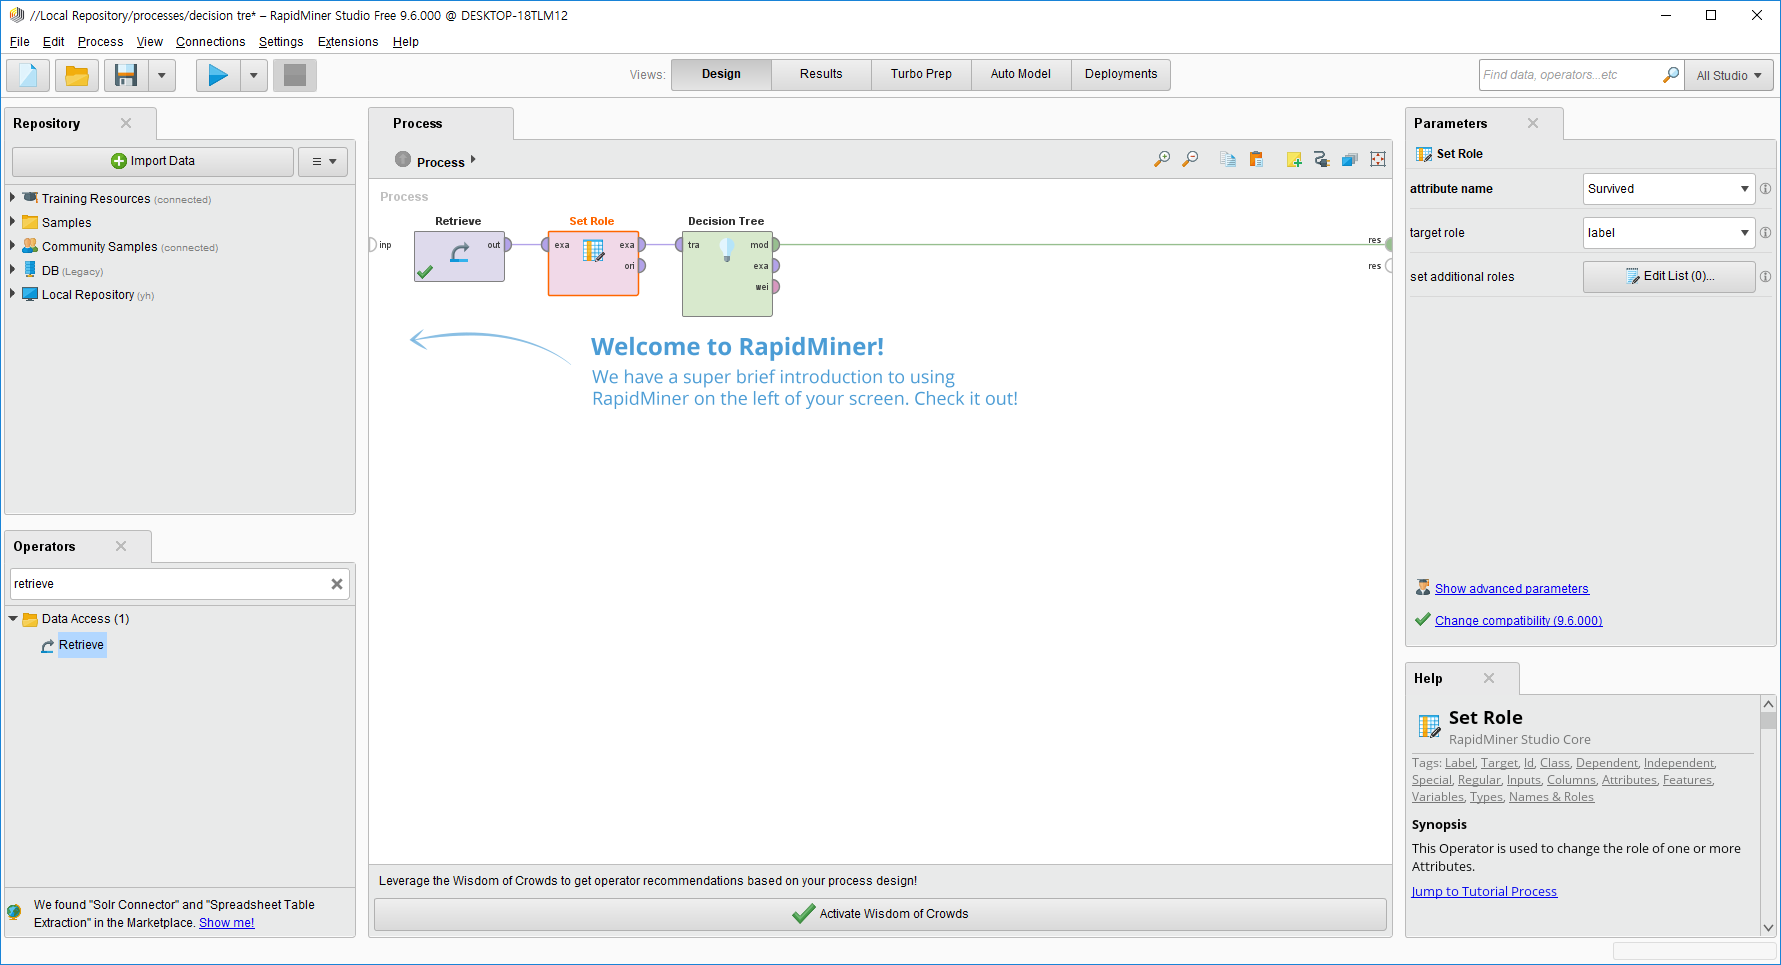Click the ori output port of Set Role
This screenshot has height=965, width=1781.
click(x=641, y=266)
